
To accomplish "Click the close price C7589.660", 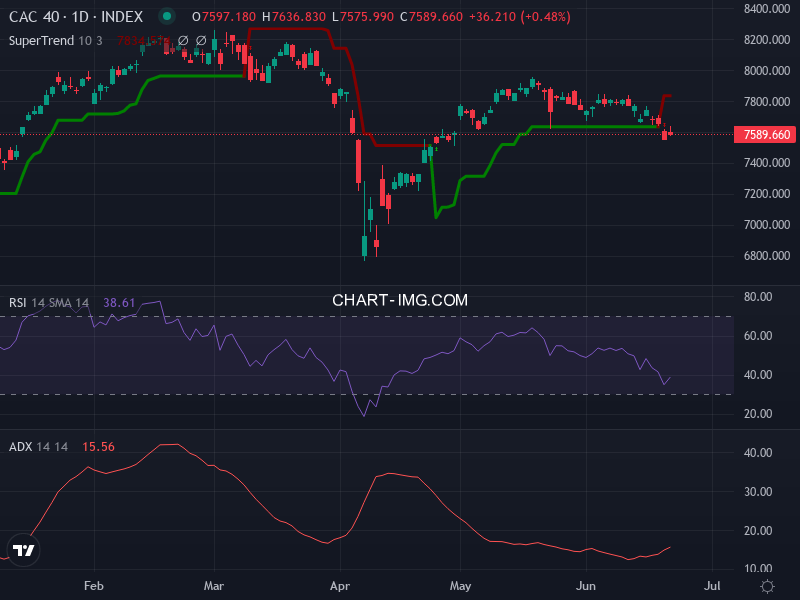I will 431,17.
